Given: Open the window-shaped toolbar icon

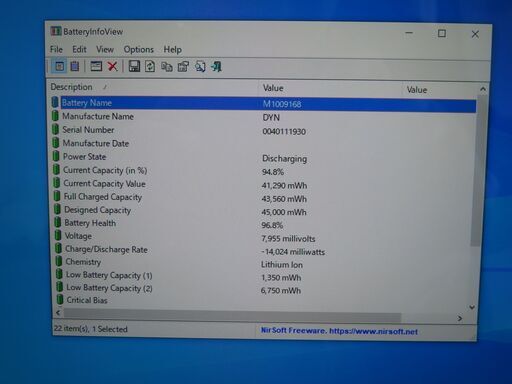Looking at the screenshot, I should 96,66.
